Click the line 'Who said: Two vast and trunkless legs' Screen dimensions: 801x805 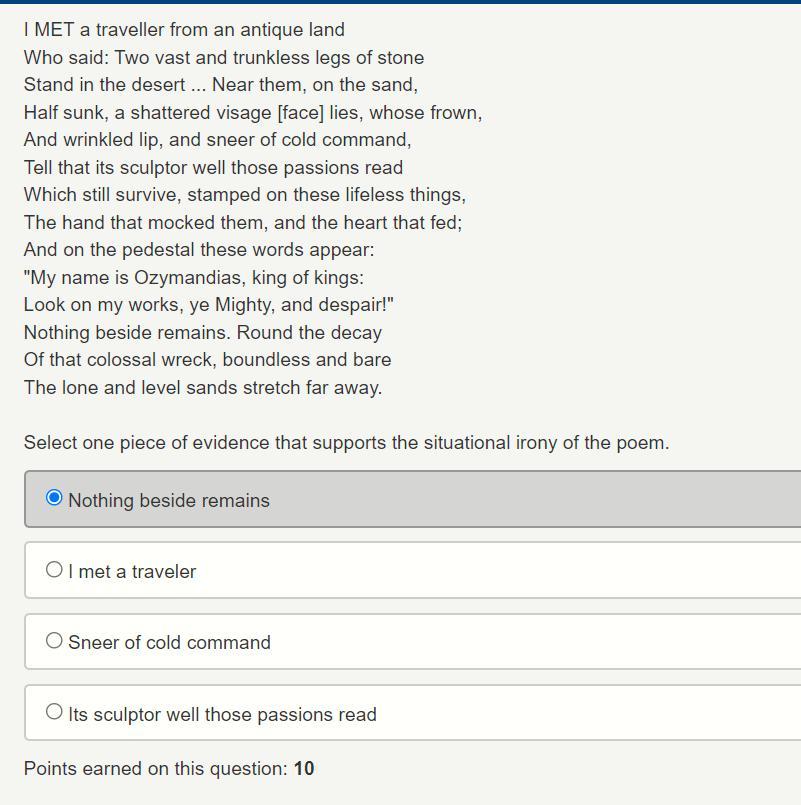coord(224,58)
